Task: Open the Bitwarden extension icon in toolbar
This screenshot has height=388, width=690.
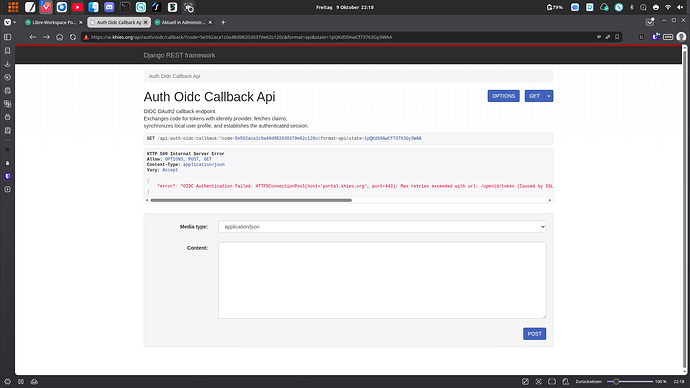Action: point(656,37)
